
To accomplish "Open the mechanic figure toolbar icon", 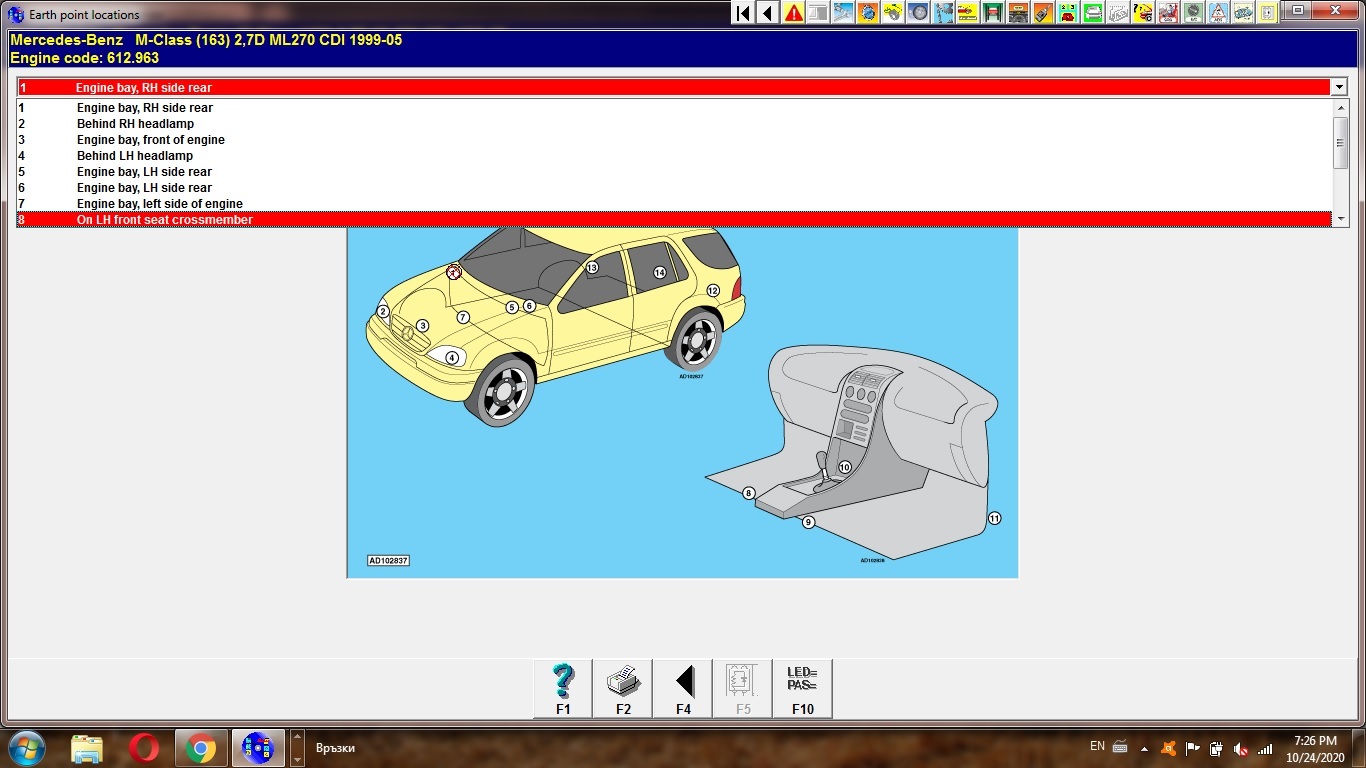I will click(x=943, y=13).
